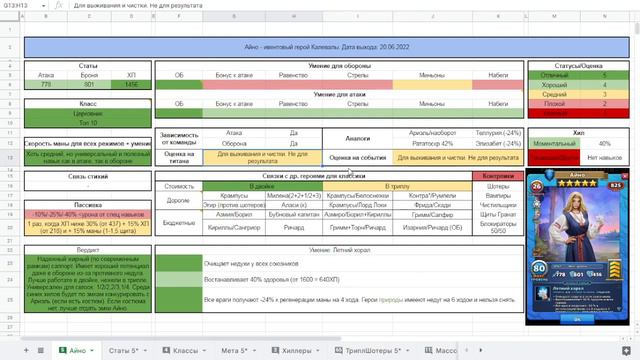Click the sheet icon on ТриплШотеры 5* tab
The width and height of the screenshot is (640, 360).
point(339,350)
